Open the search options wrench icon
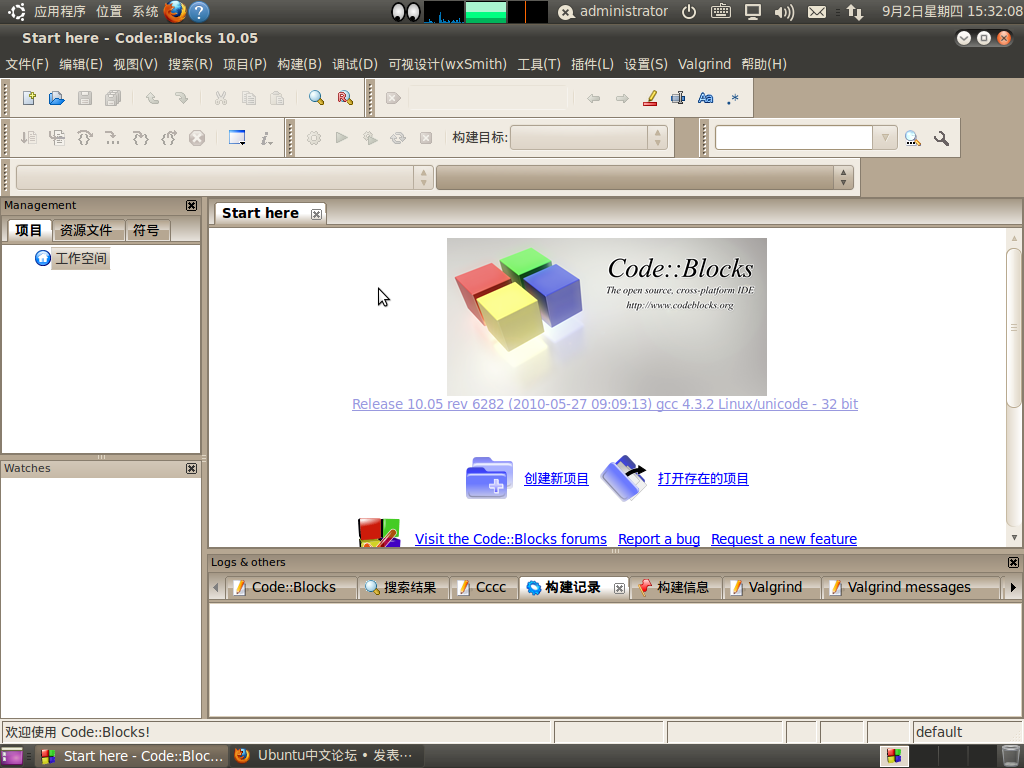1024x768 pixels. tap(941, 138)
